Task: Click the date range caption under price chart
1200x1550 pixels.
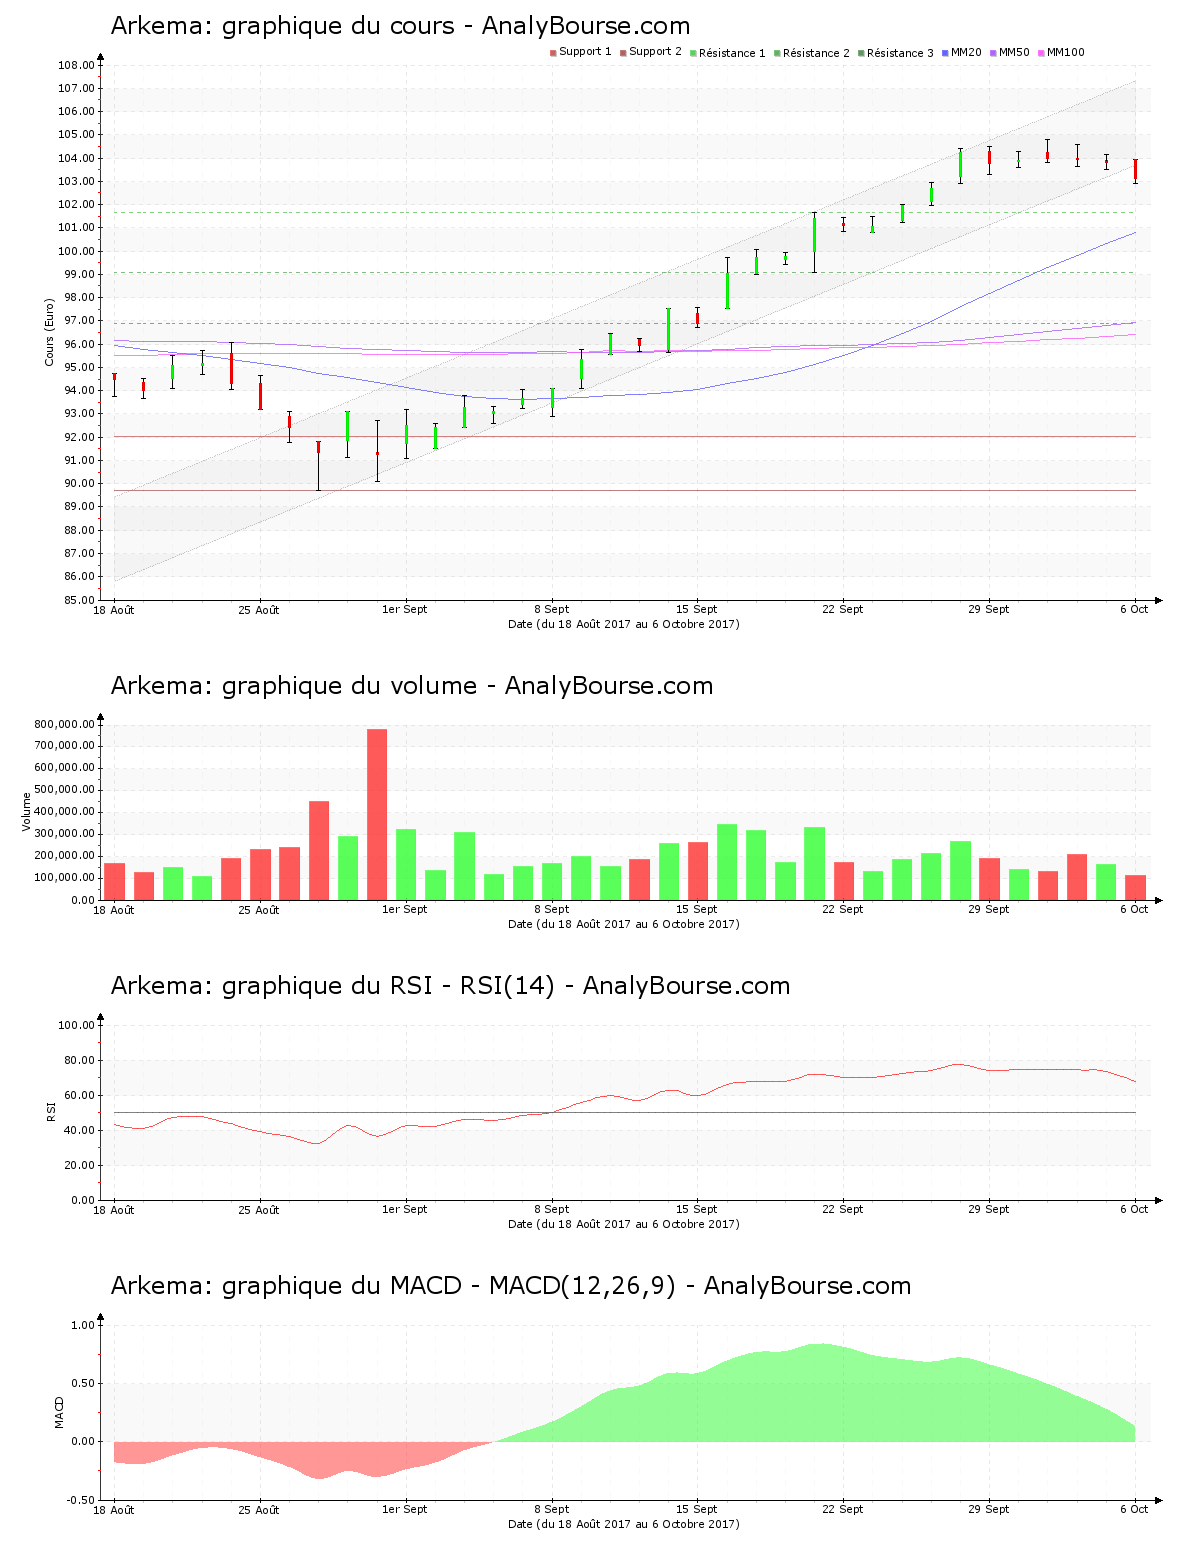Action: coord(624,624)
